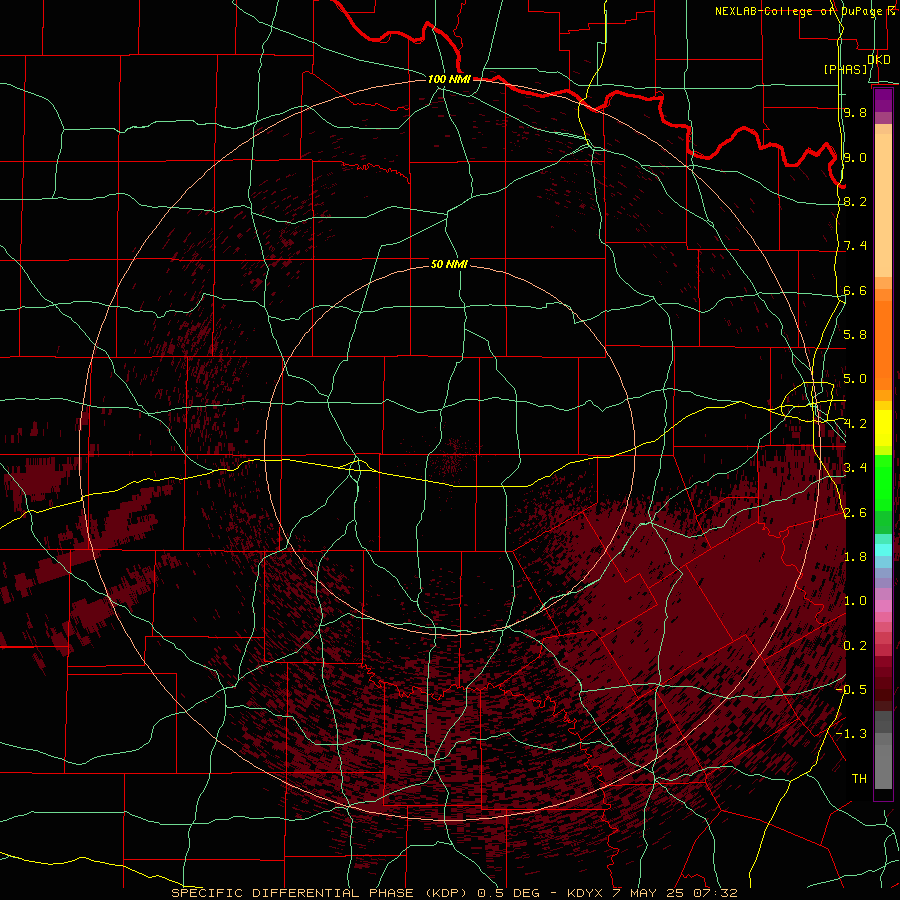
Task: Click the 7.4 value on the color scale
Action: [x=855, y=246]
